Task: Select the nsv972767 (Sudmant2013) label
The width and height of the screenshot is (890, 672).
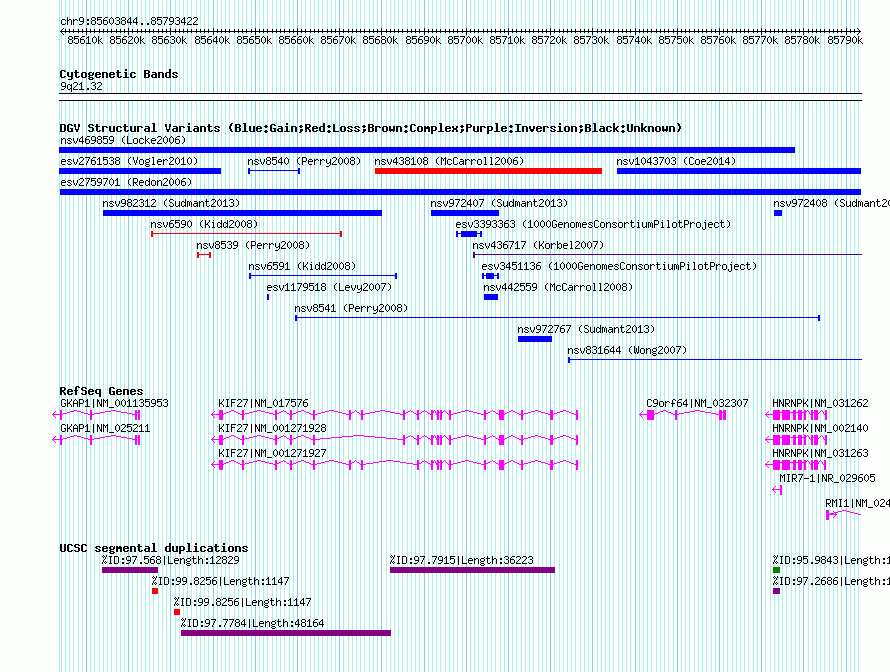Action: [x=586, y=329]
